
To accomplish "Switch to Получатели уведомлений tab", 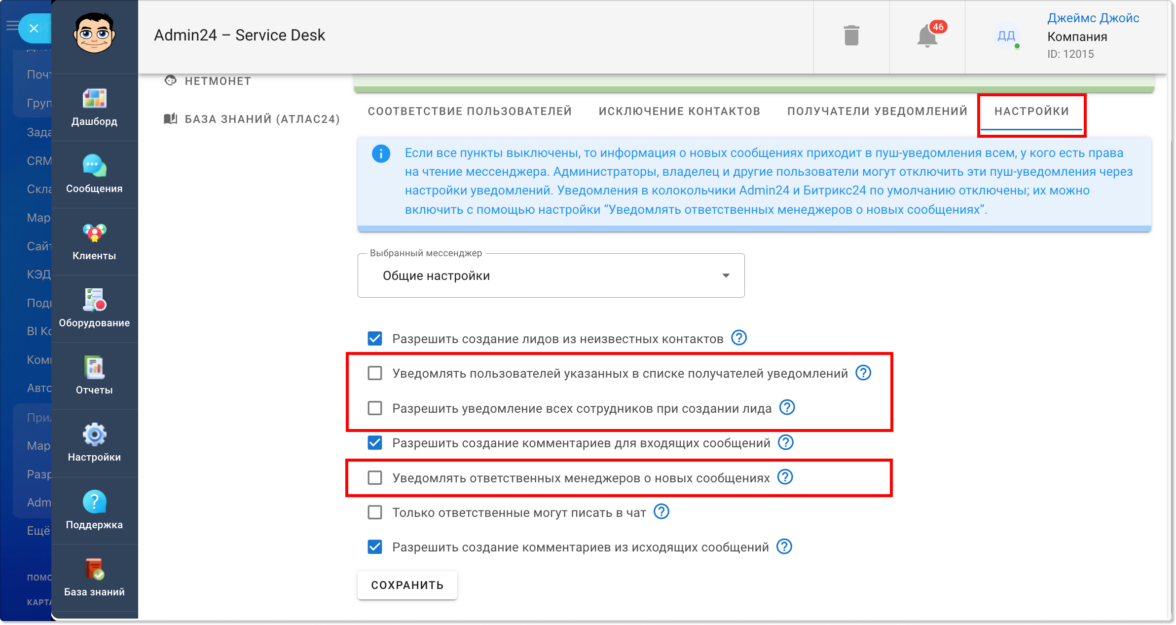I will click(877, 111).
